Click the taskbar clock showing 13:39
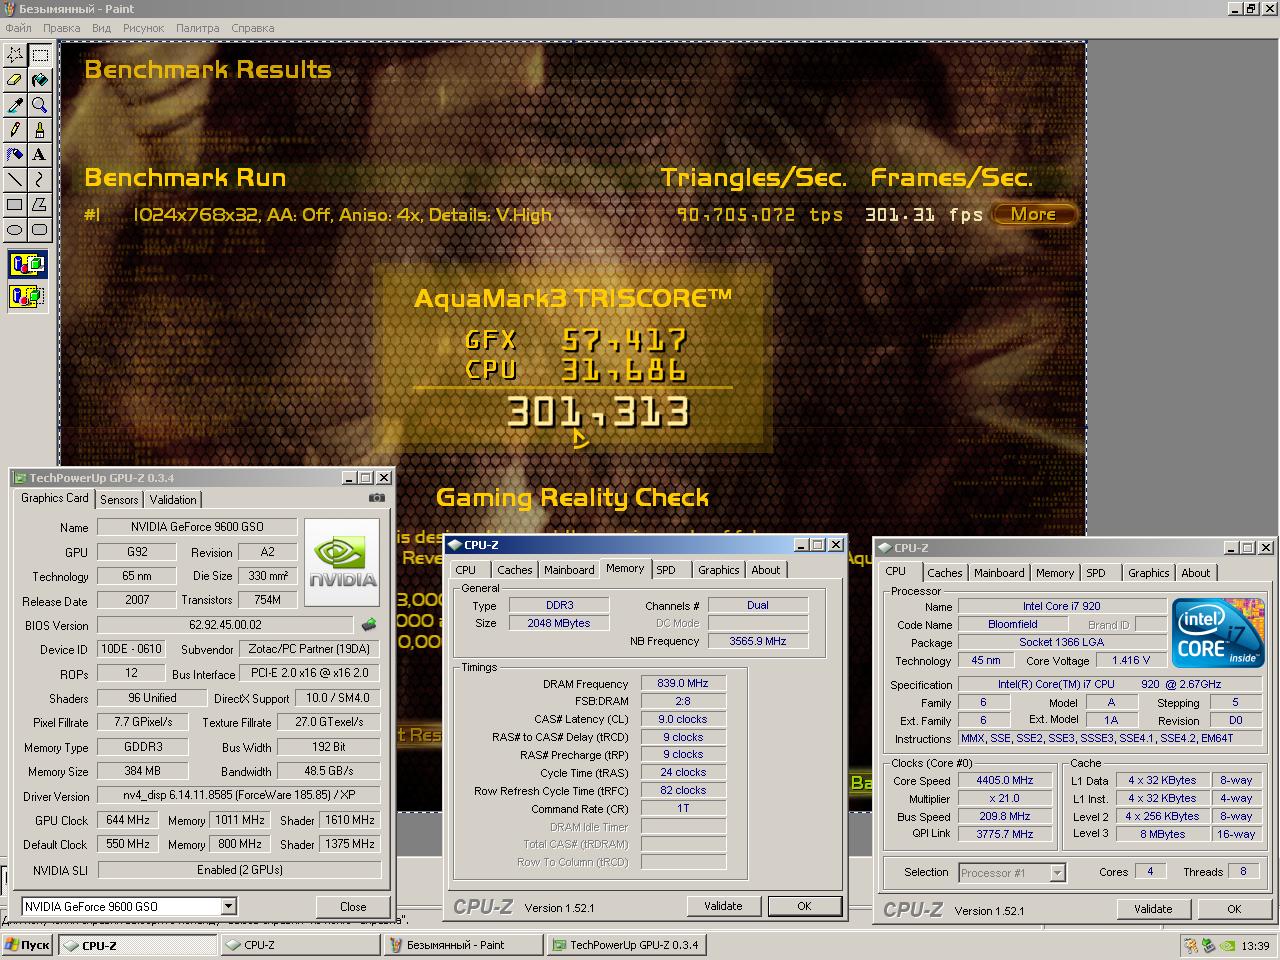The width and height of the screenshot is (1280, 960). 1255,945
